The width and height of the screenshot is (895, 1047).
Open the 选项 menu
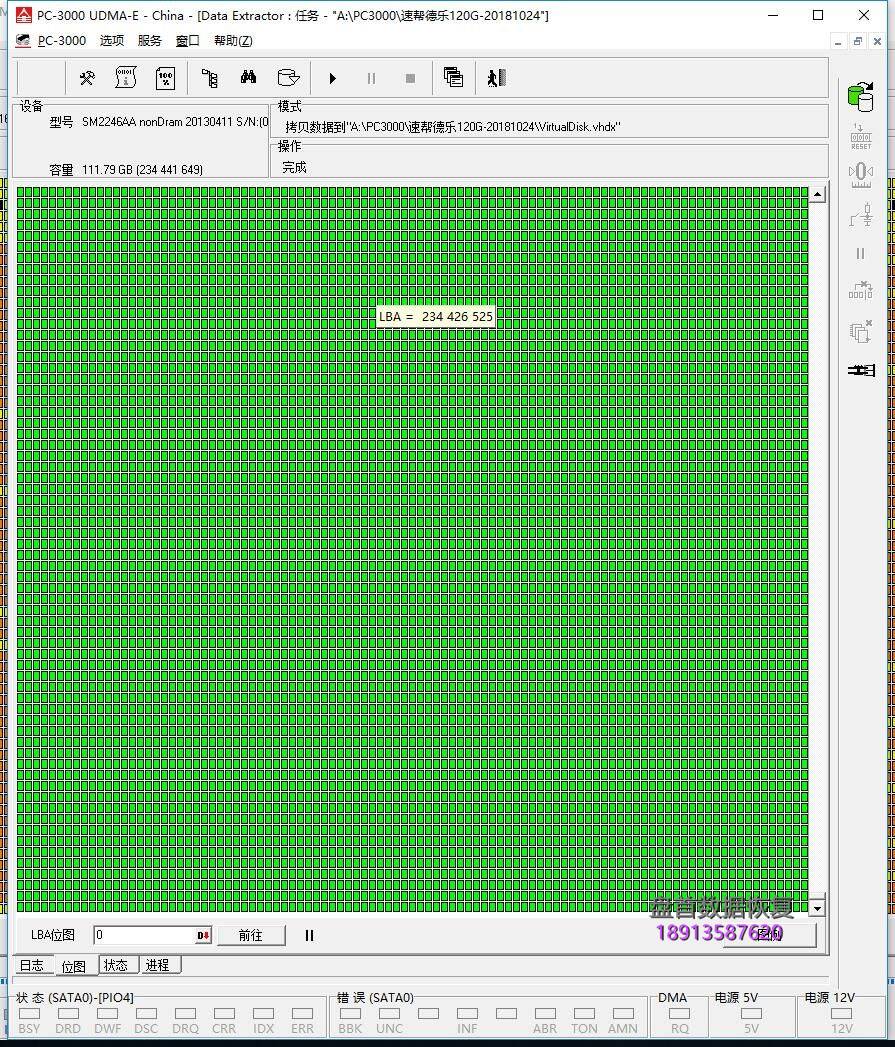[112, 41]
